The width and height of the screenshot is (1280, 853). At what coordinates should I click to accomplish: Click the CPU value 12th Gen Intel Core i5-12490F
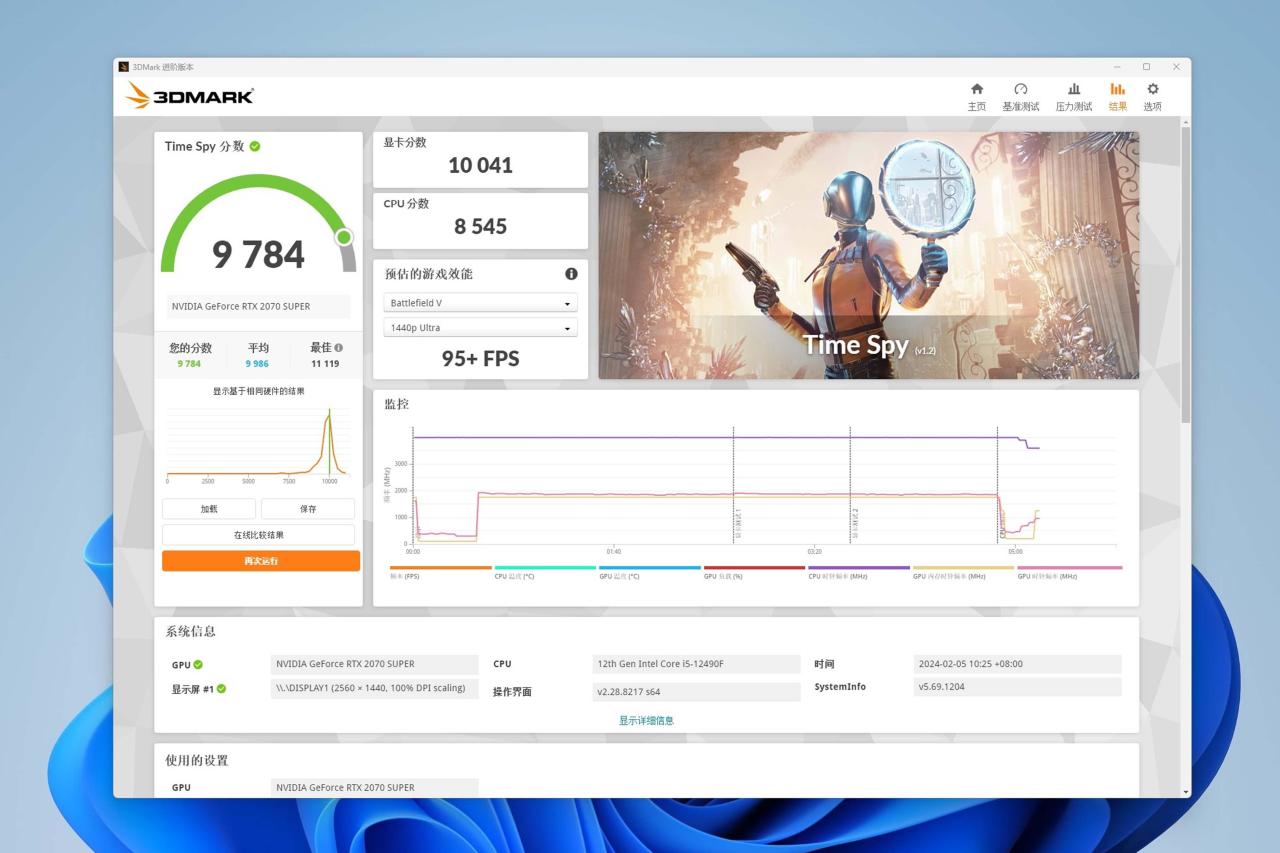(697, 664)
